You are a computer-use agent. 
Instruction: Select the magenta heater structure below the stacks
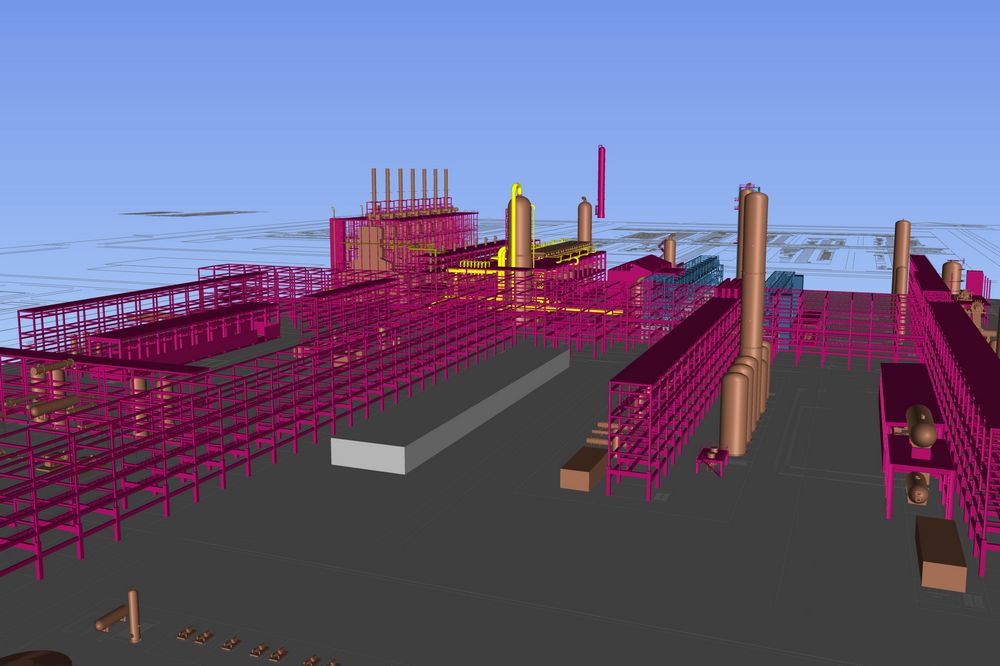coord(400,242)
